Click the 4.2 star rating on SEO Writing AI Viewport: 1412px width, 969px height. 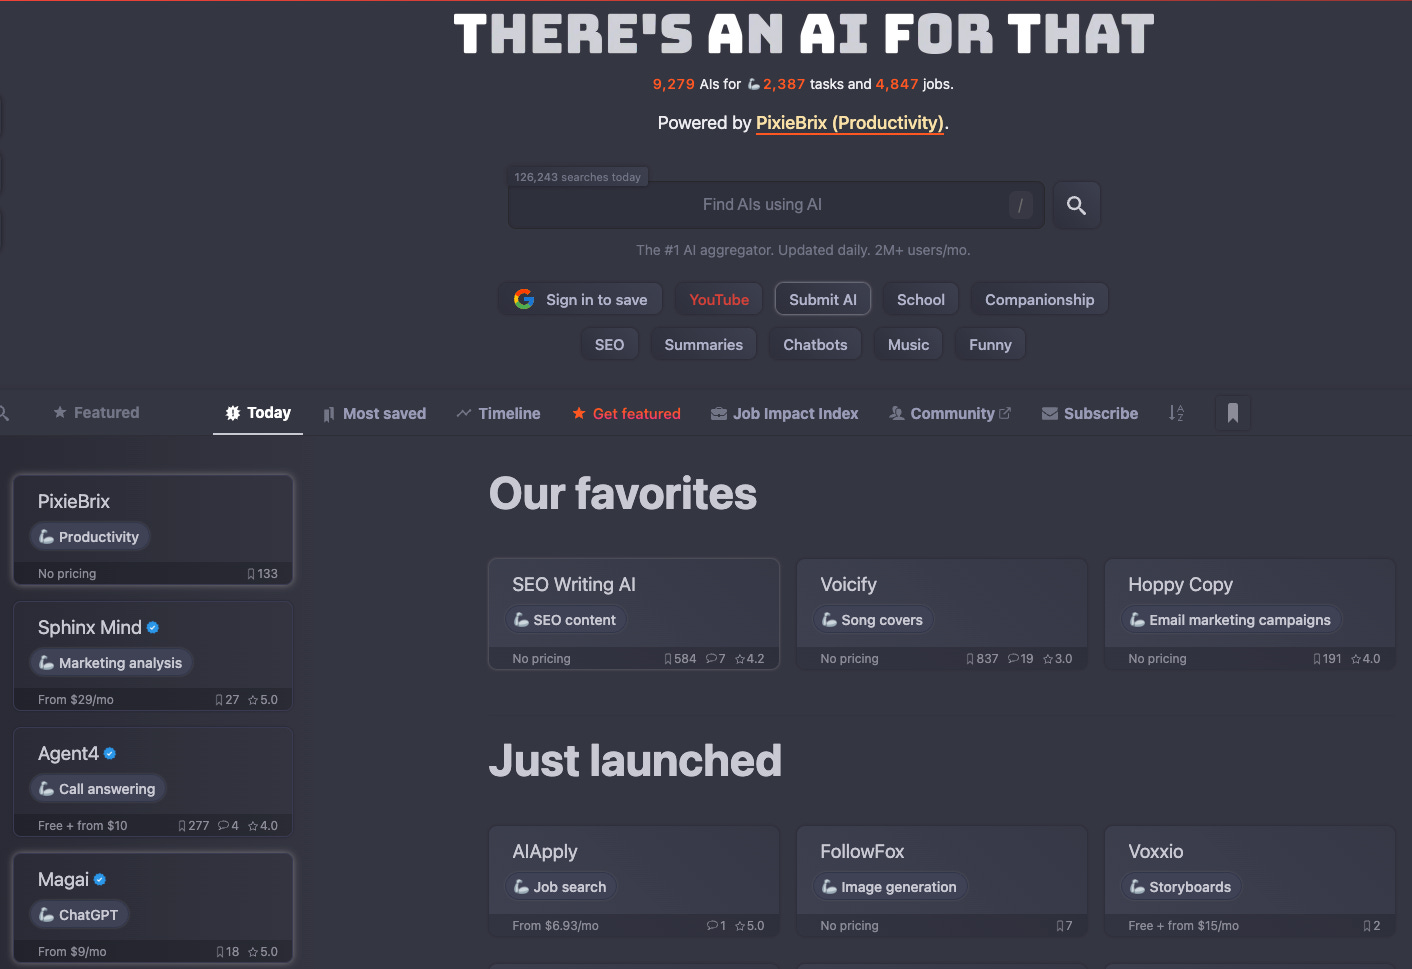750,659
